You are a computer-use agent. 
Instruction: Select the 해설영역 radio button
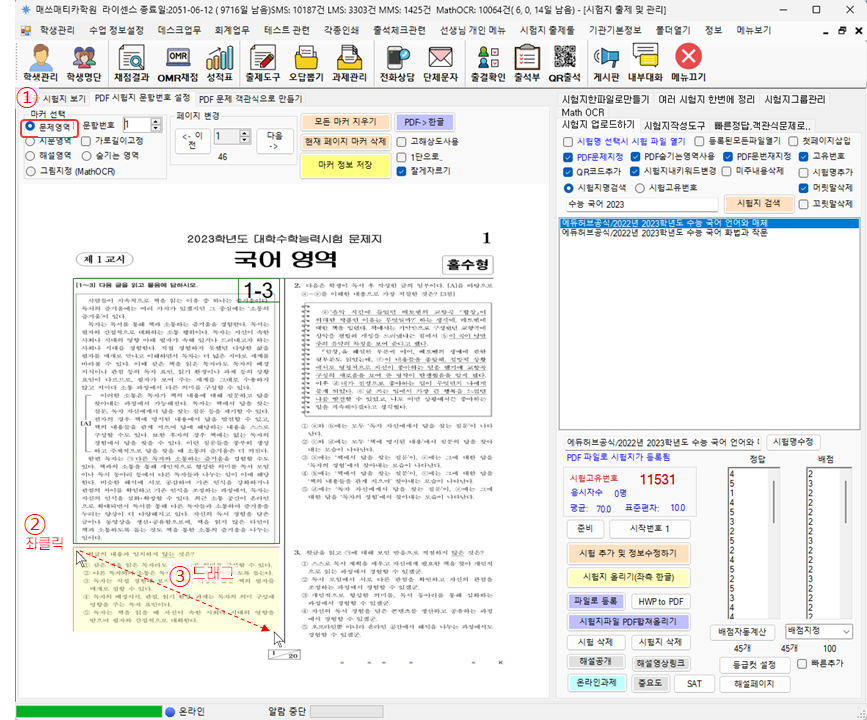point(31,156)
